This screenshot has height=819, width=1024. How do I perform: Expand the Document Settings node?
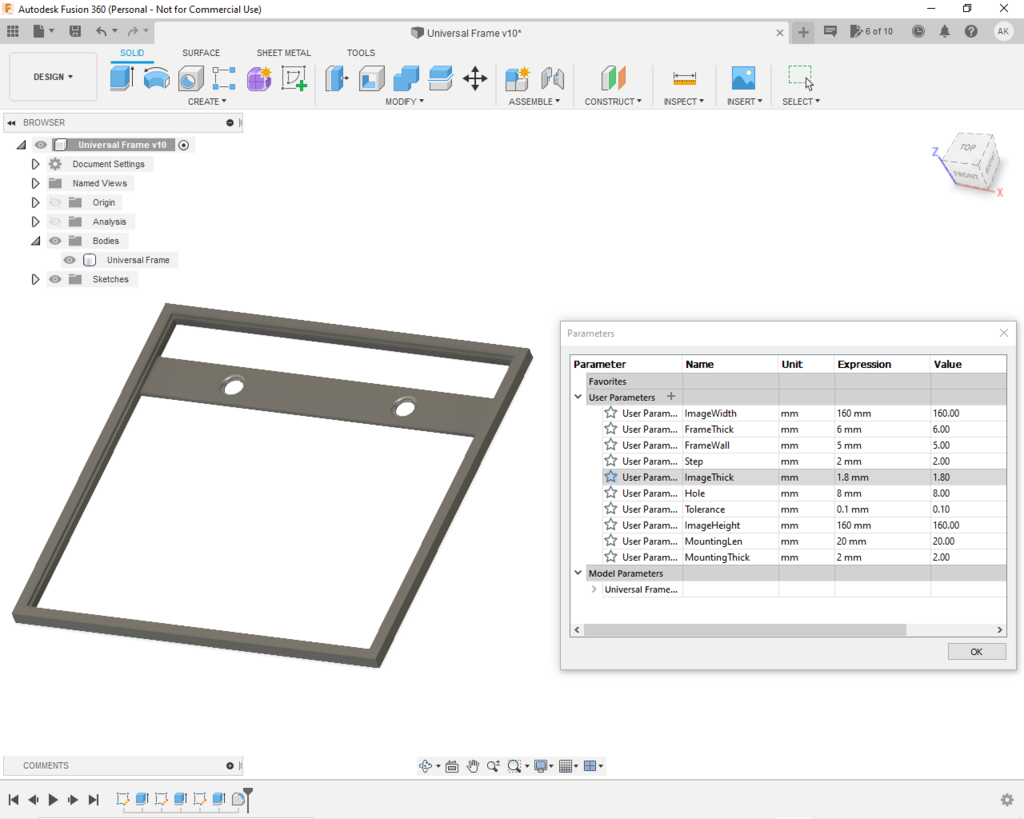35,164
